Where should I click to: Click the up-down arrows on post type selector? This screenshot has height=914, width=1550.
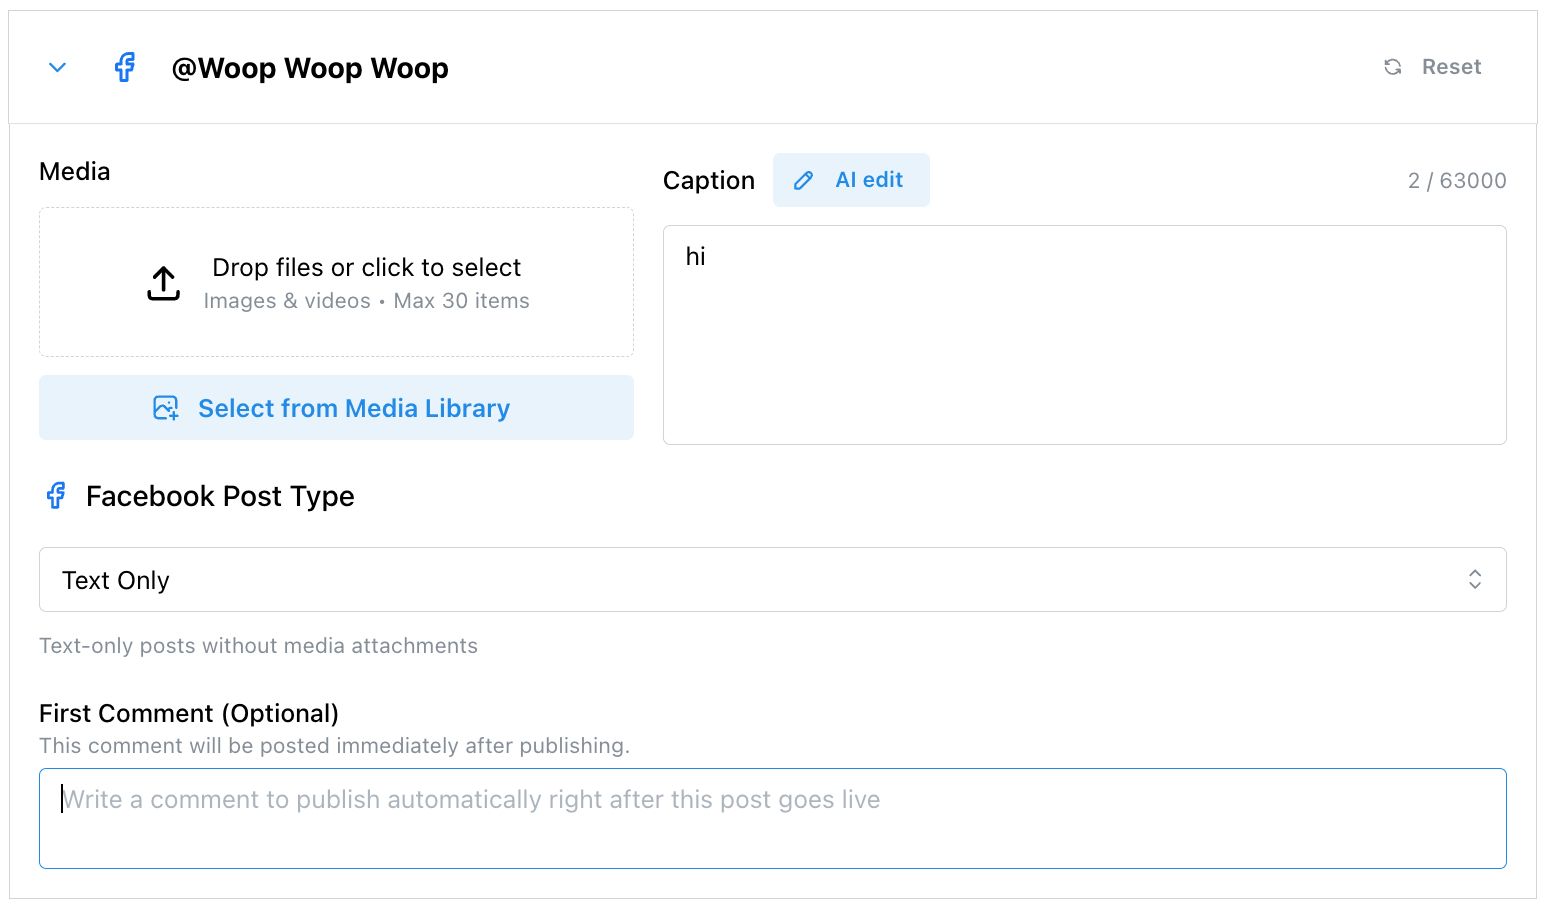pos(1474,580)
